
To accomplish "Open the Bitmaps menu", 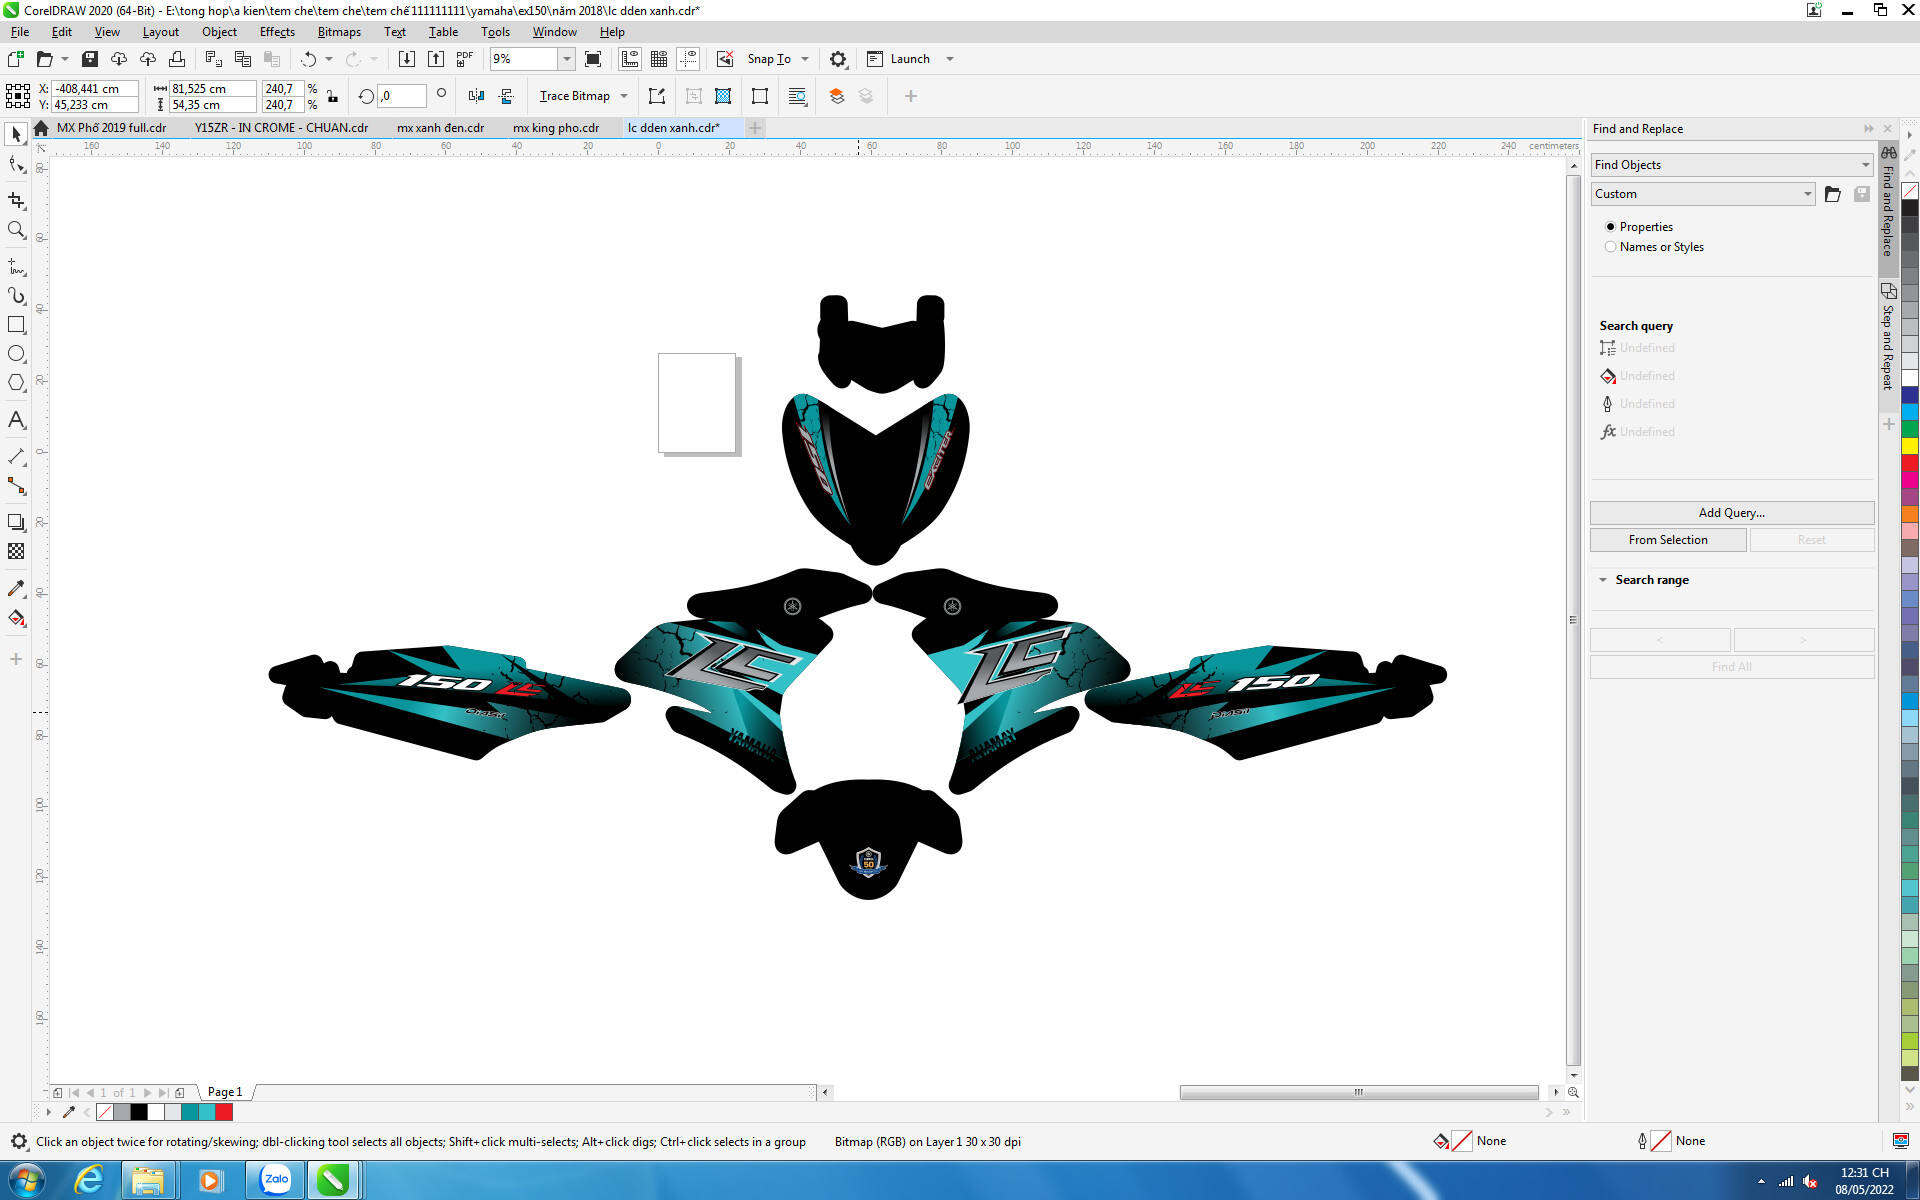I will pyautogui.click(x=339, y=32).
